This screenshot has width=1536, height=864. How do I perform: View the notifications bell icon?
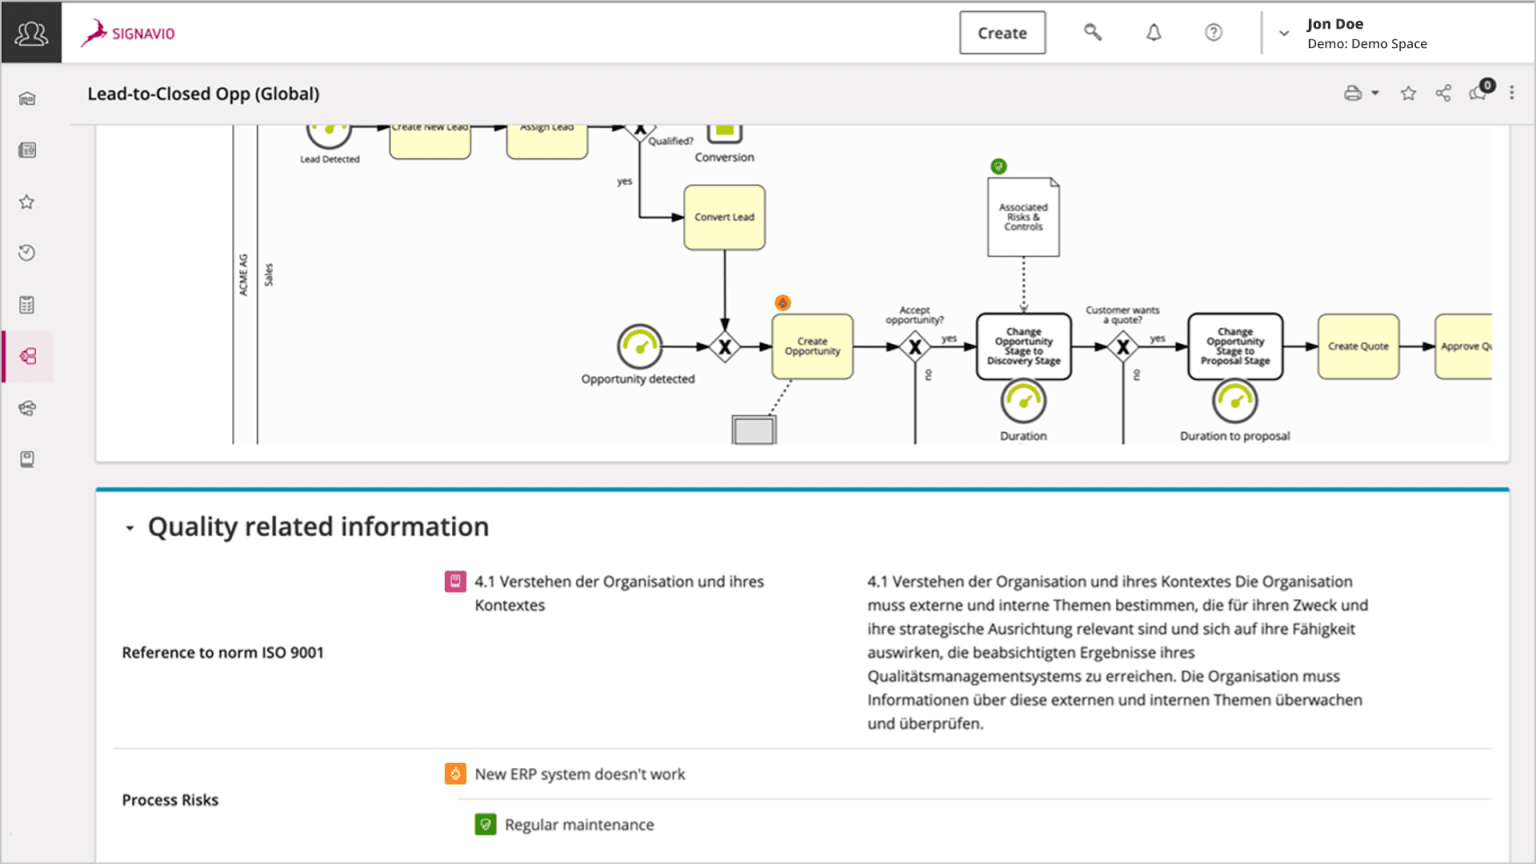(x=1153, y=32)
